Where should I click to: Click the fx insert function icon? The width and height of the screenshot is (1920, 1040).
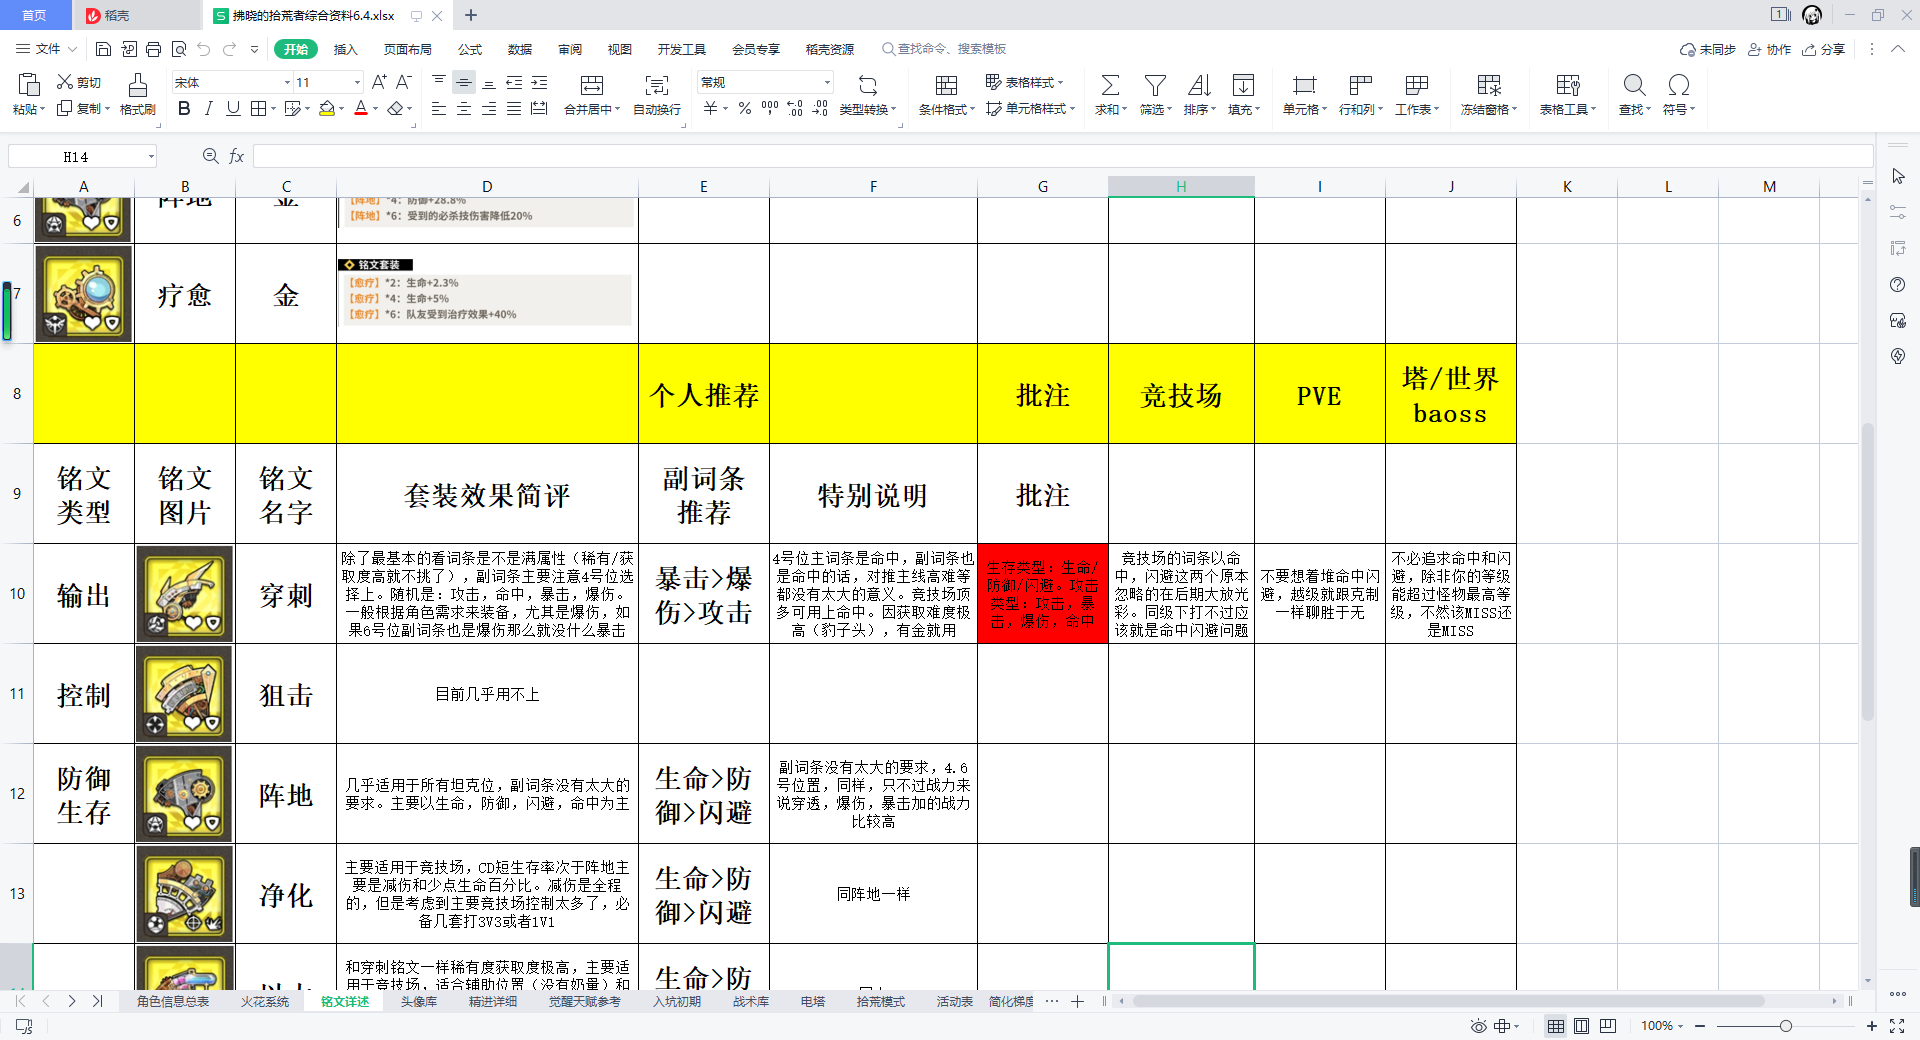(x=237, y=156)
